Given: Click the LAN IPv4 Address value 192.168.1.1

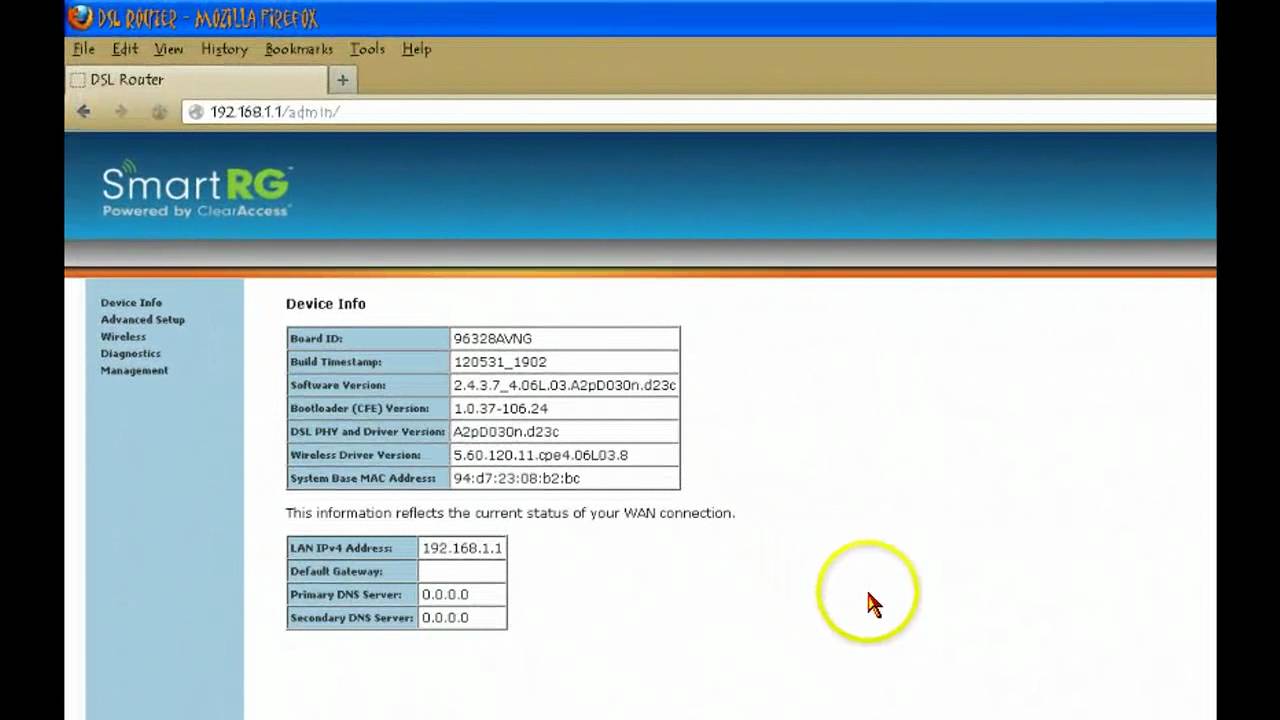Looking at the screenshot, I should pyautogui.click(x=462, y=548).
